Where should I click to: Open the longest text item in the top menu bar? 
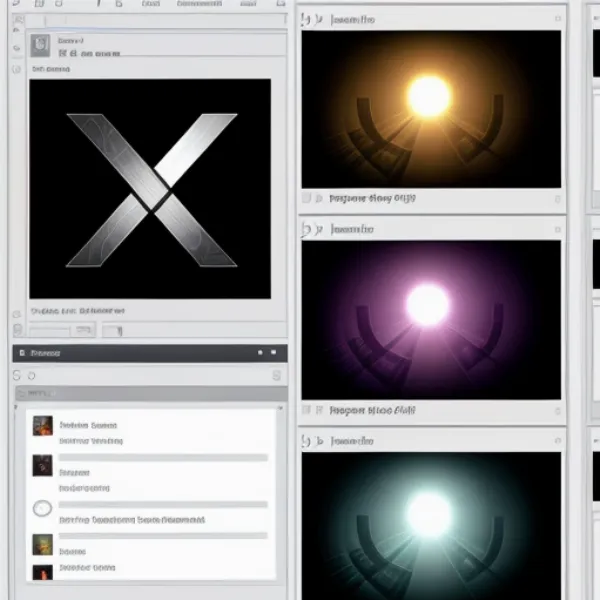(x=199, y=5)
